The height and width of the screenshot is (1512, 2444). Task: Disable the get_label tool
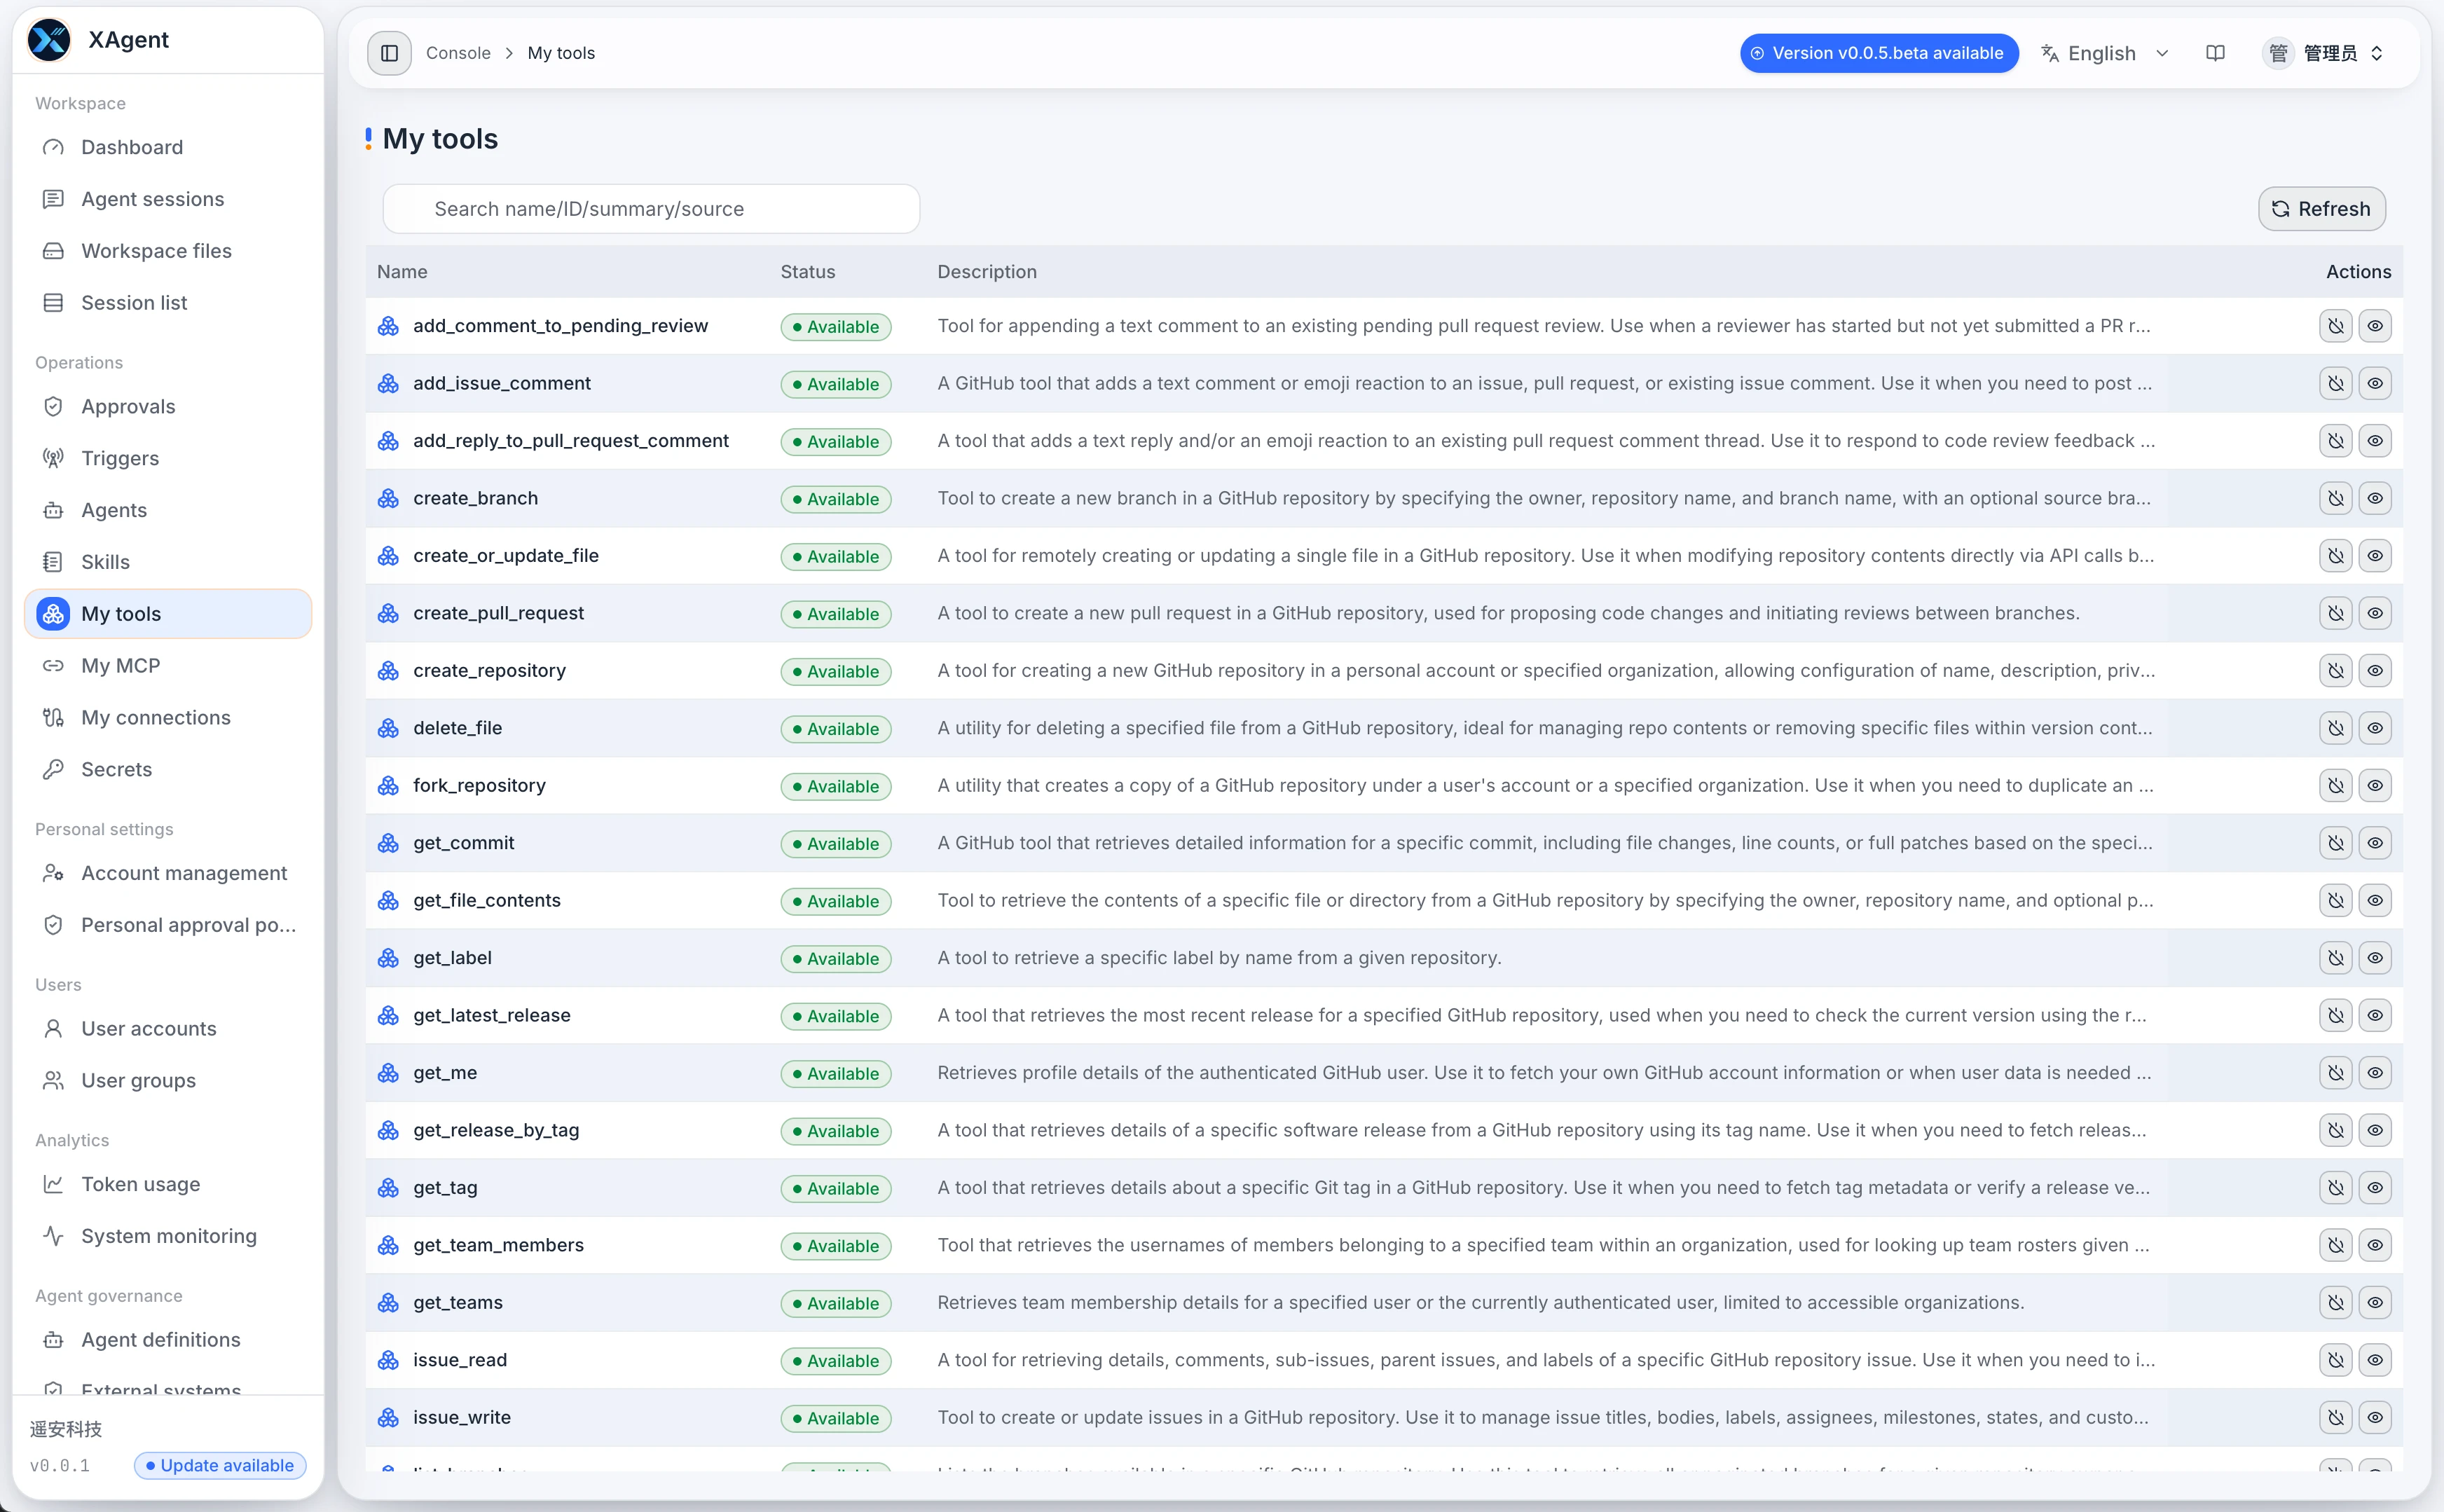(x=2335, y=958)
